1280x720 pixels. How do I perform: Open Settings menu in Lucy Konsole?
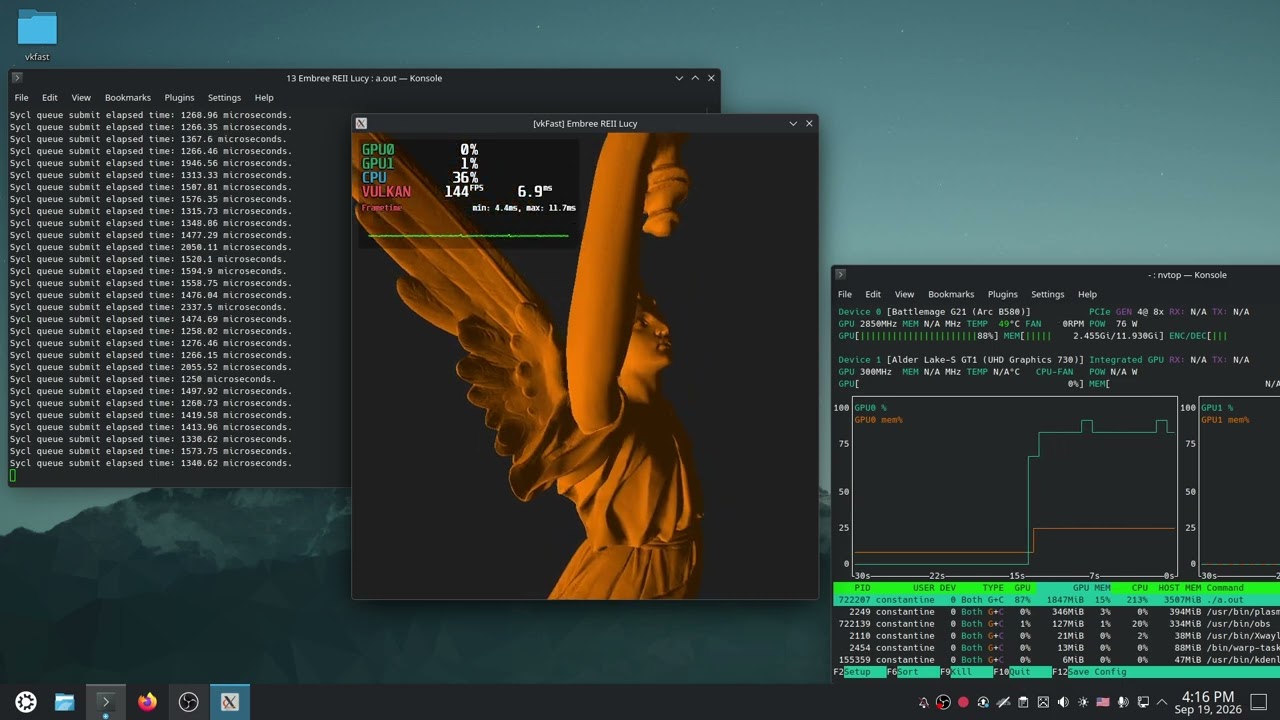(224, 98)
